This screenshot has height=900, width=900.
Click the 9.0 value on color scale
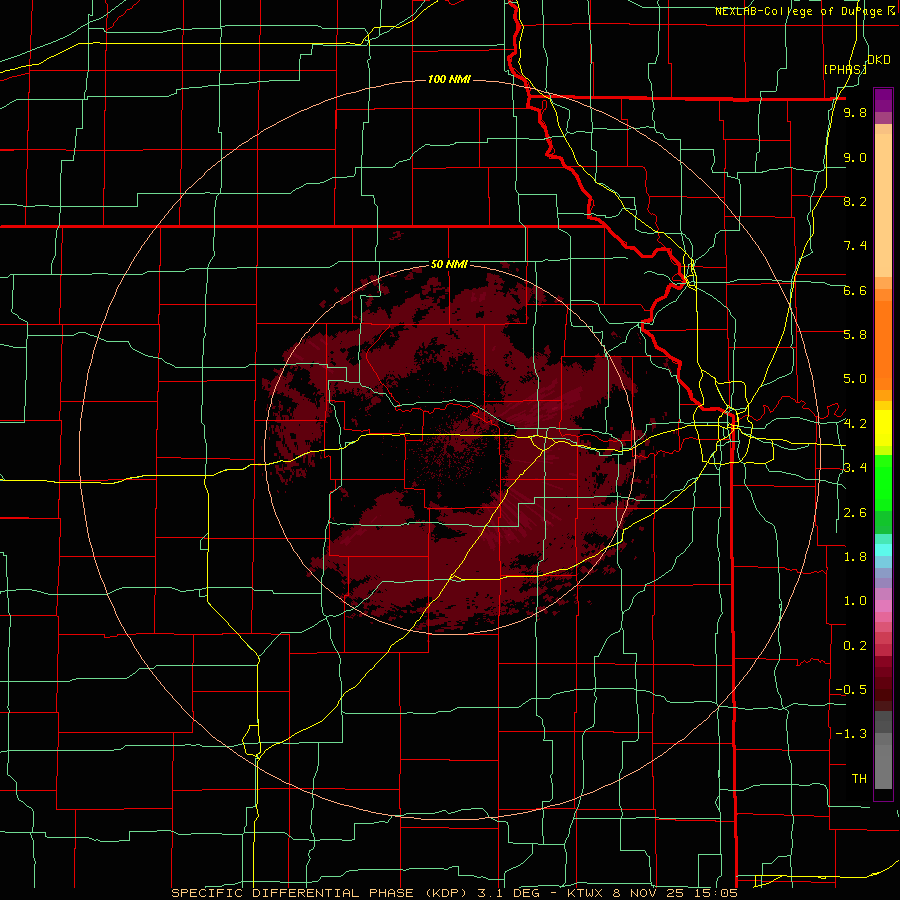(x=855, y=157)
